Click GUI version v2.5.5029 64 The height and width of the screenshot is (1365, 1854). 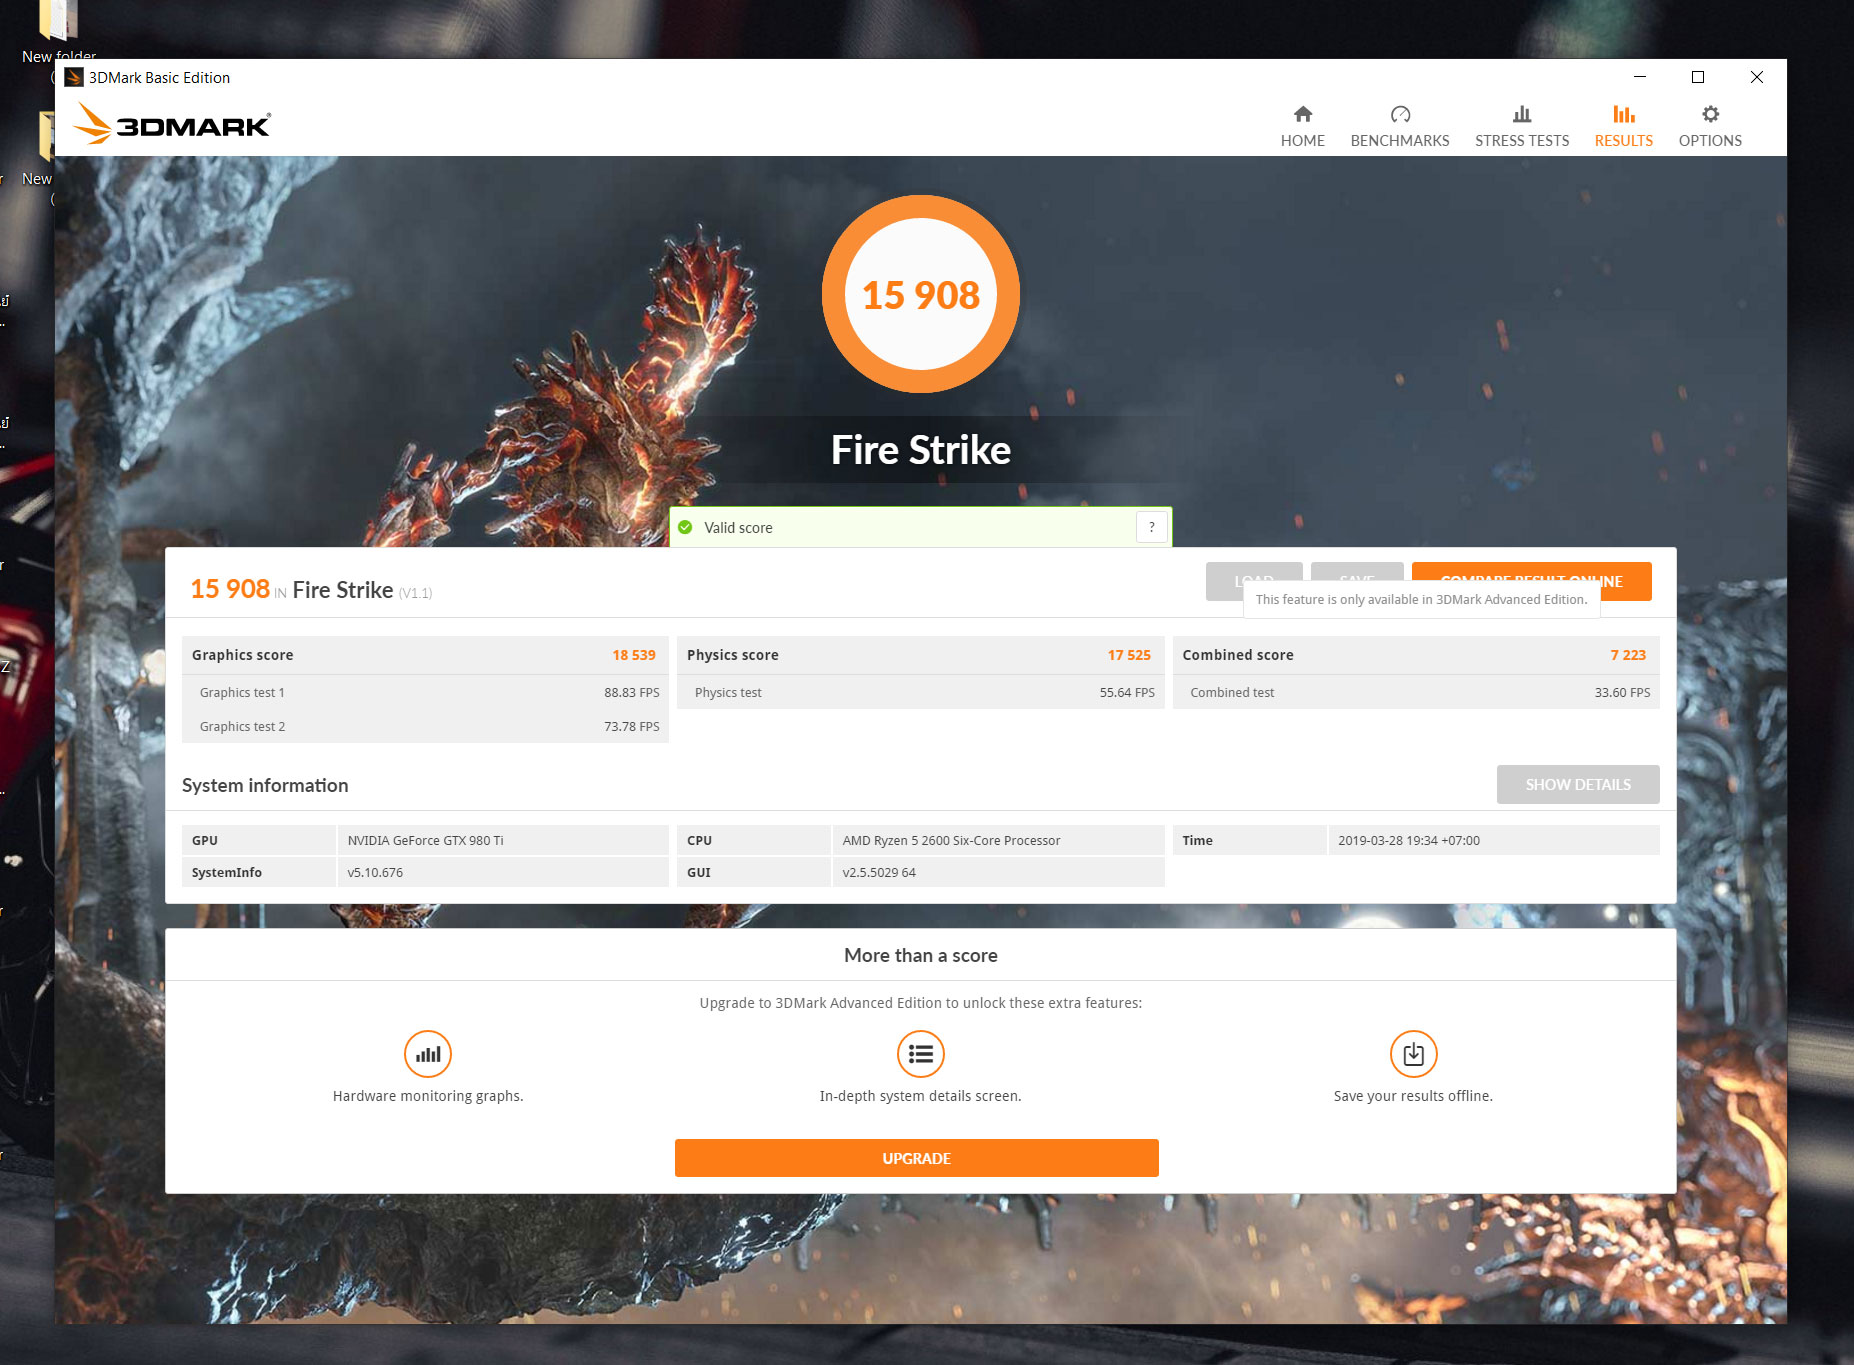pos(998,872)
